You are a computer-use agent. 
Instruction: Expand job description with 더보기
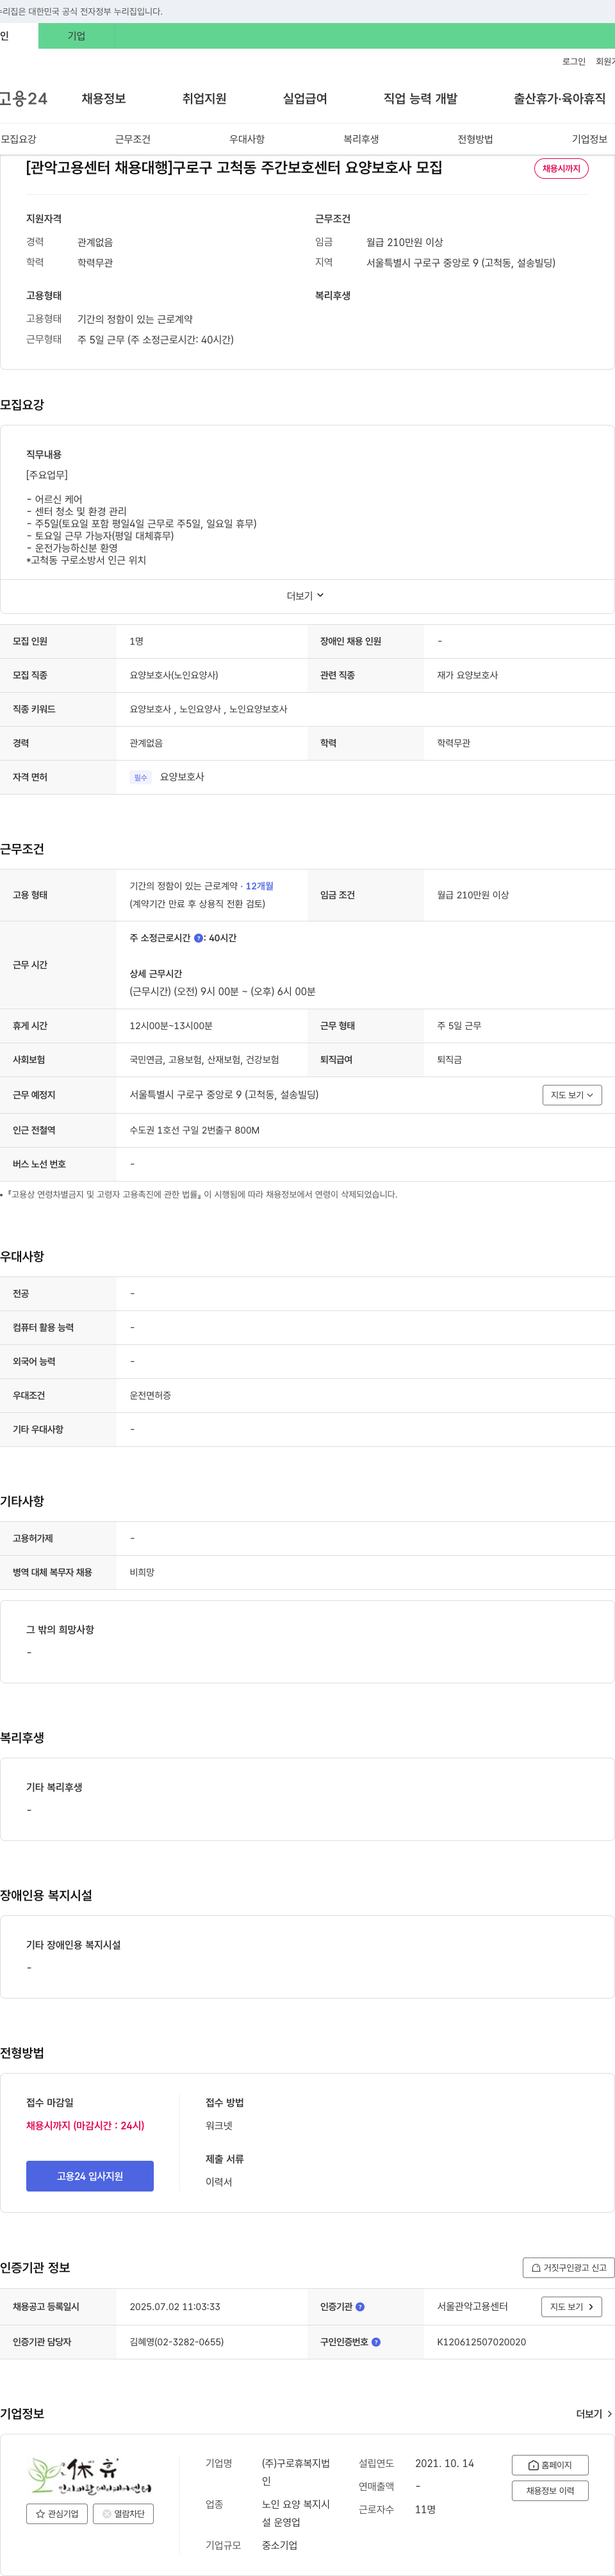pyautogui.click(x=305, y=595)
